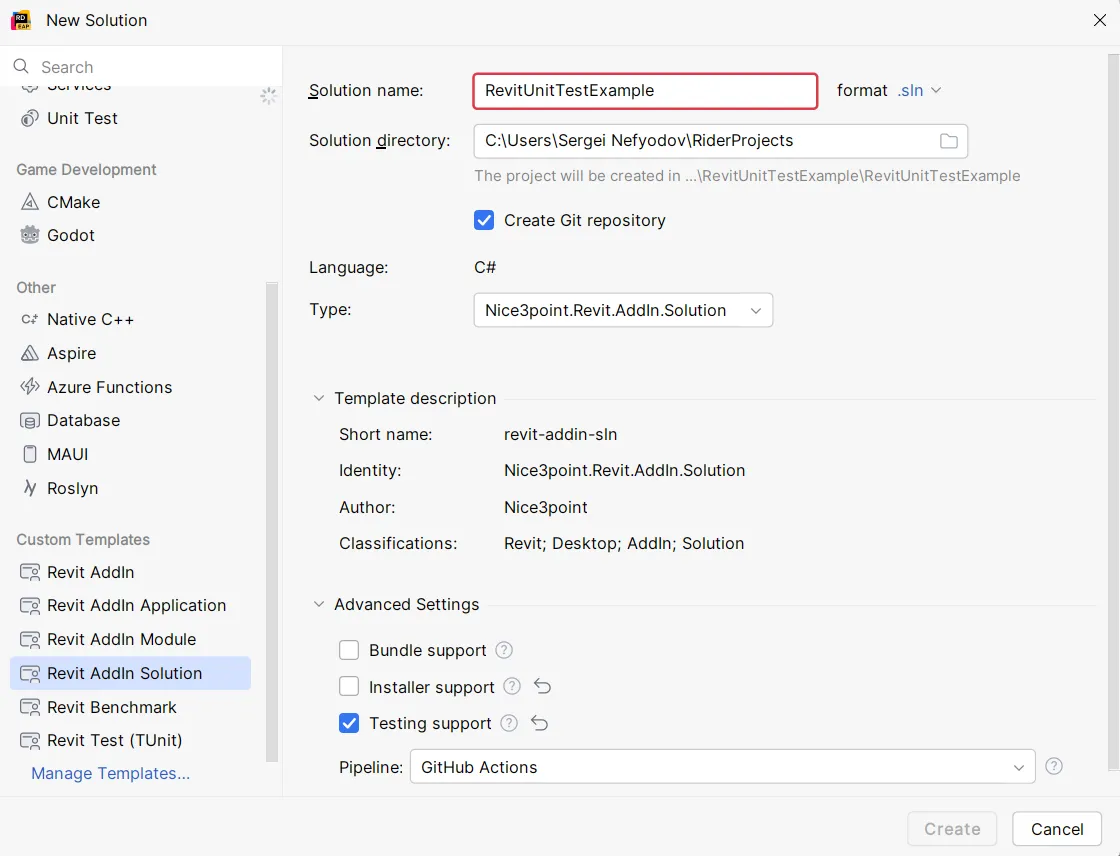Screen dimensions: 1120x856
Task: Reset the Installer support option
Action: coord(542,687)
